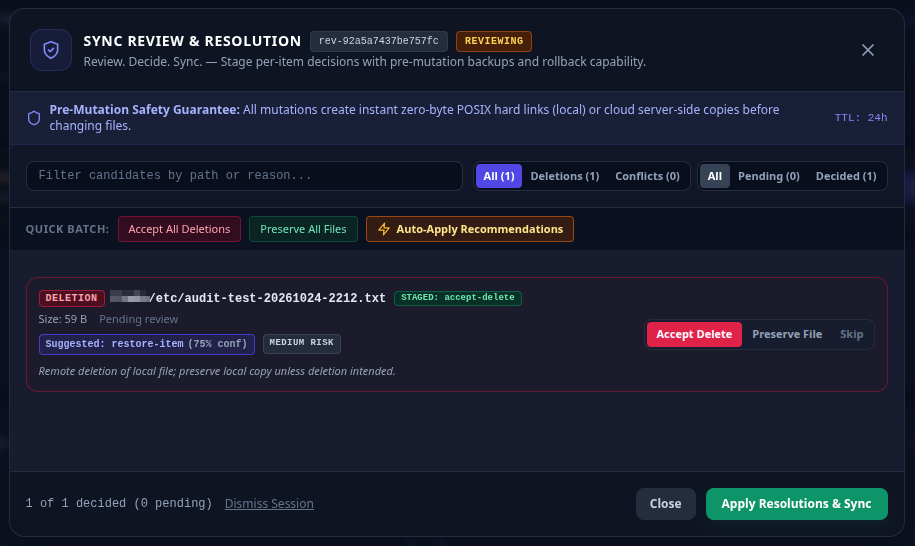Show Pending (0) items only
915x546 pixels.
coord(769,176)
